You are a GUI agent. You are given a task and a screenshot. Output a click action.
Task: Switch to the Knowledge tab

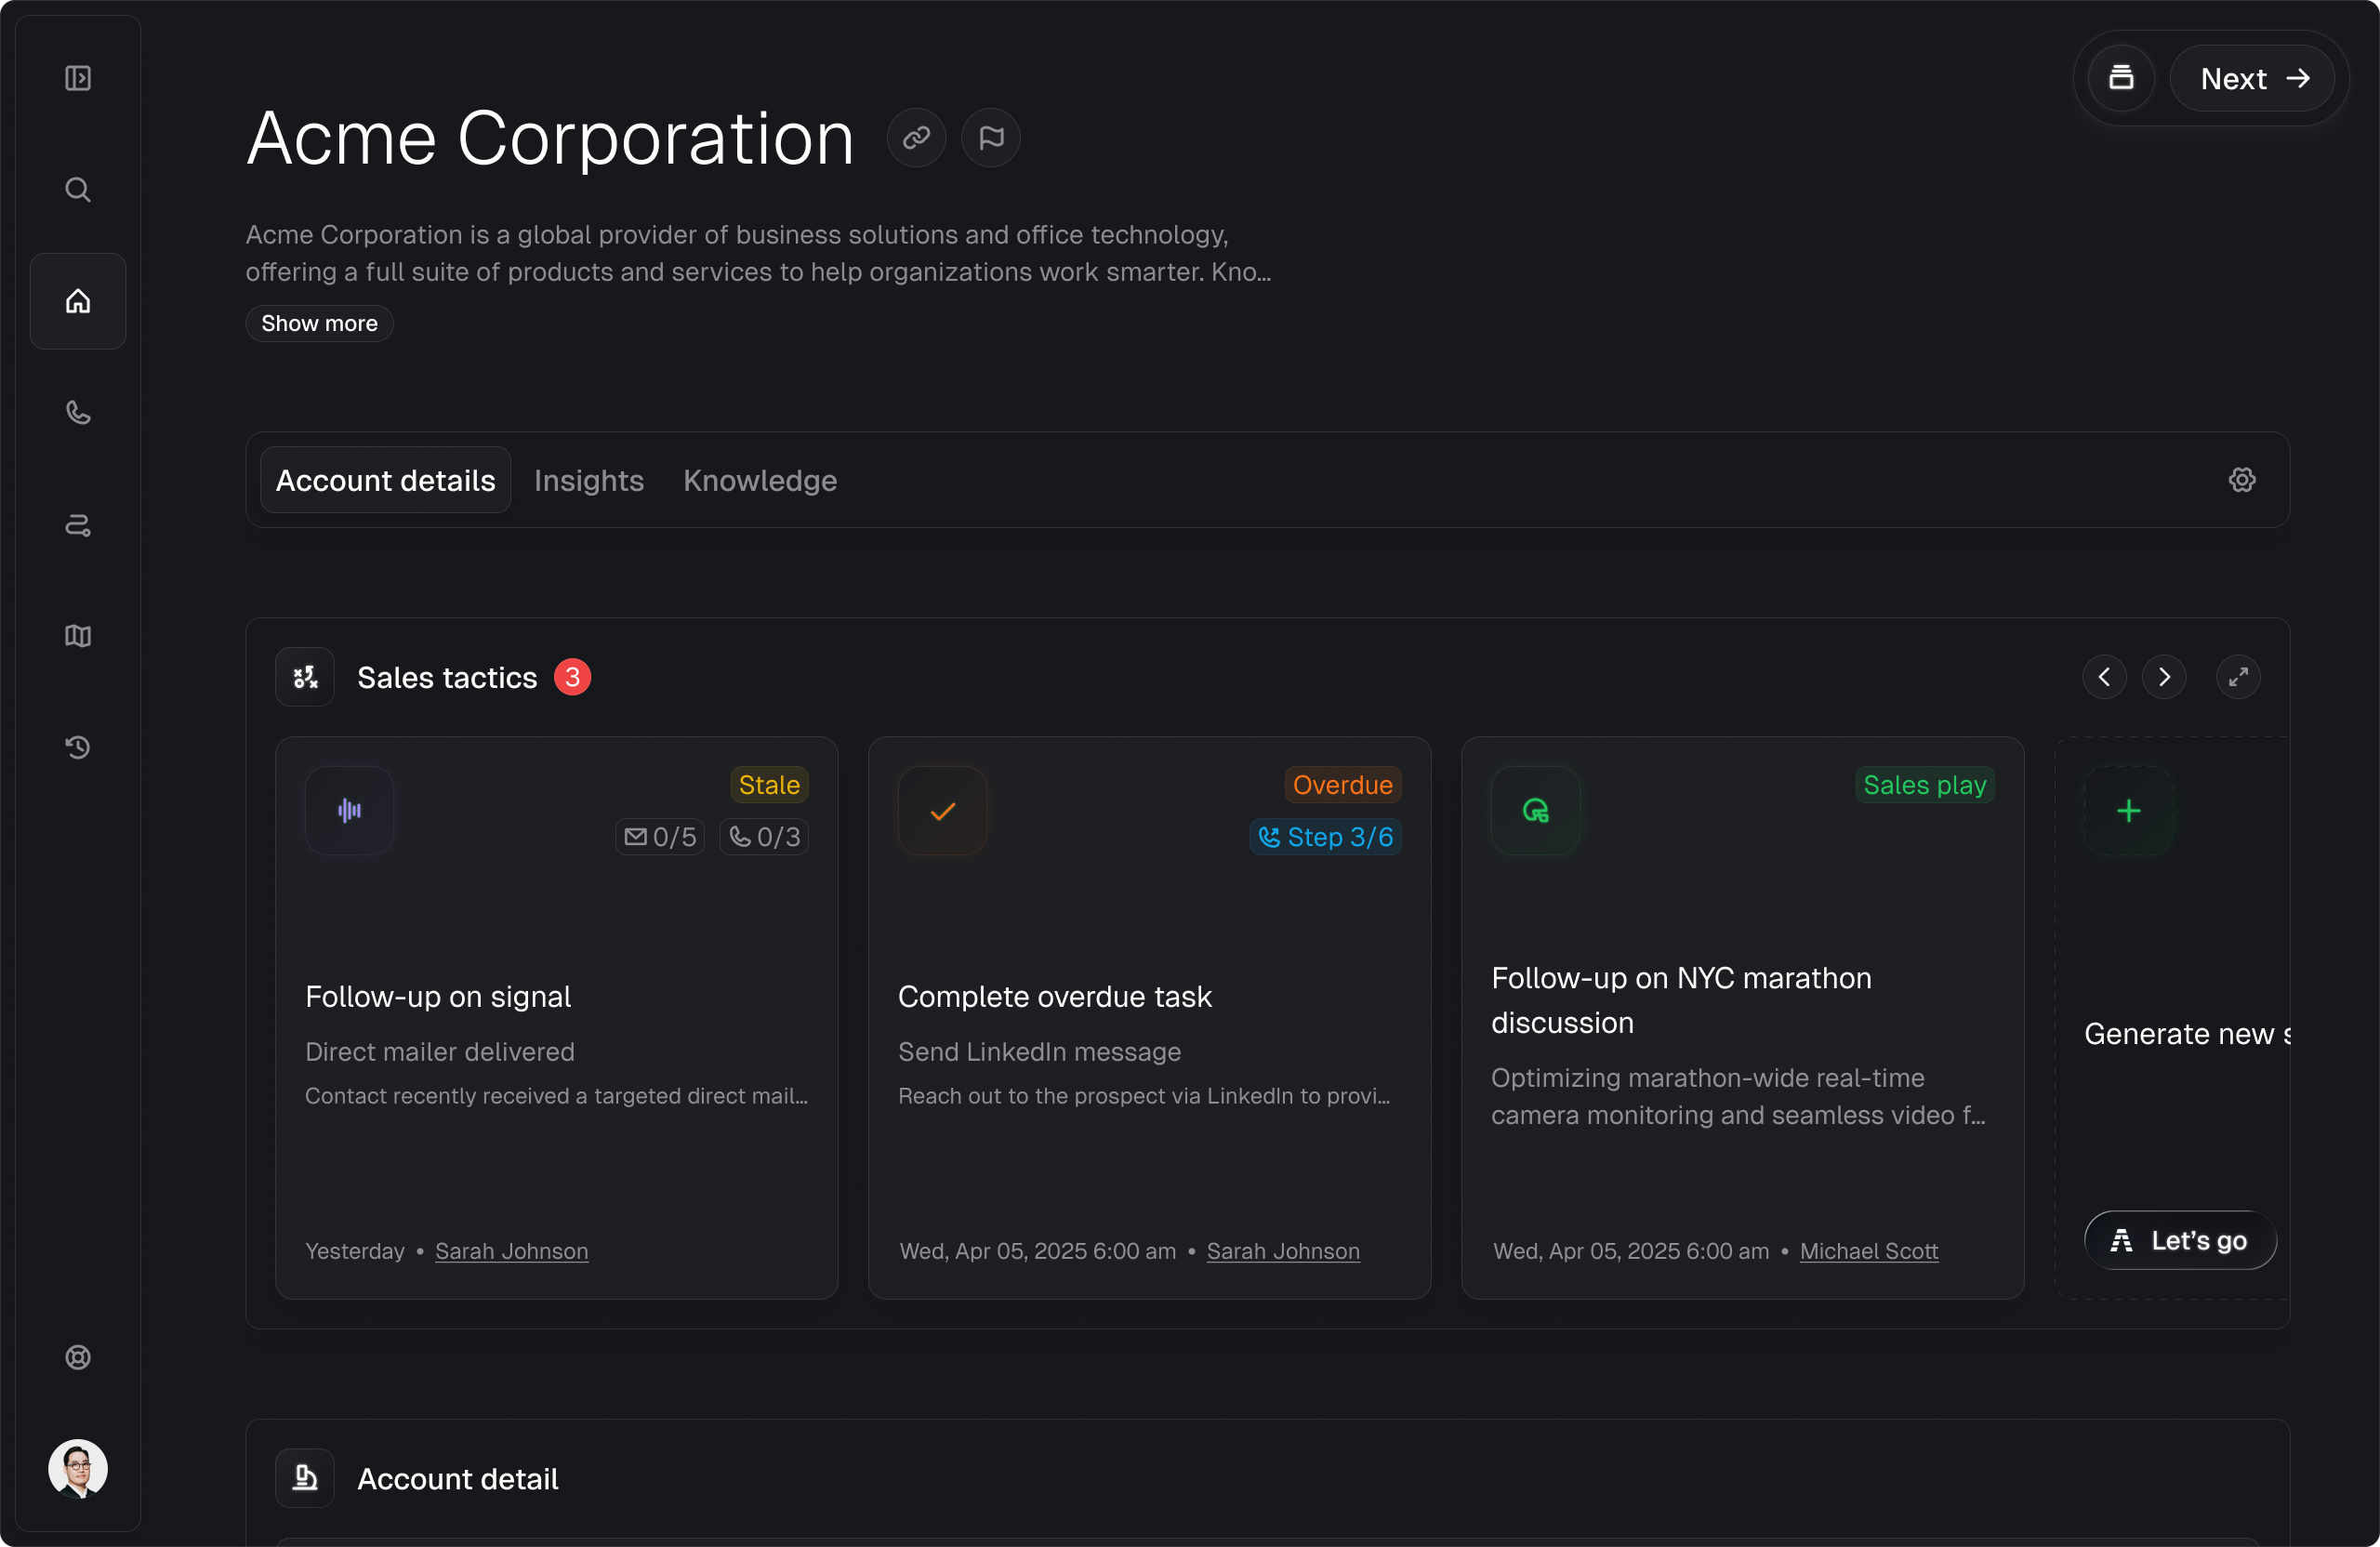760,480
